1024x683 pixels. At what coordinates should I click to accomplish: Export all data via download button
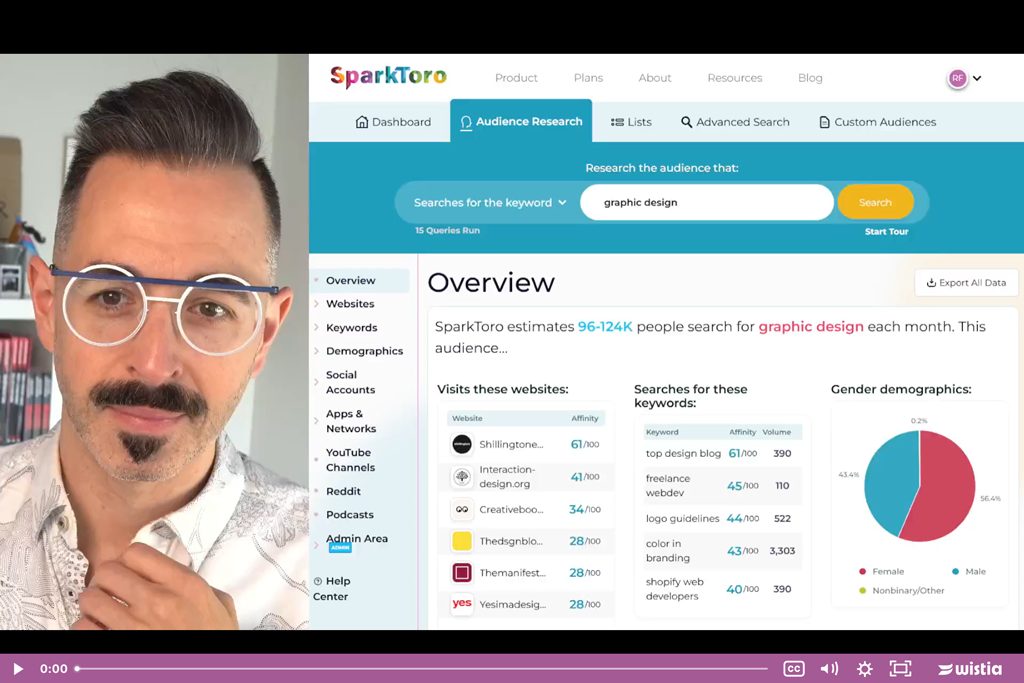tap(966, 283)
